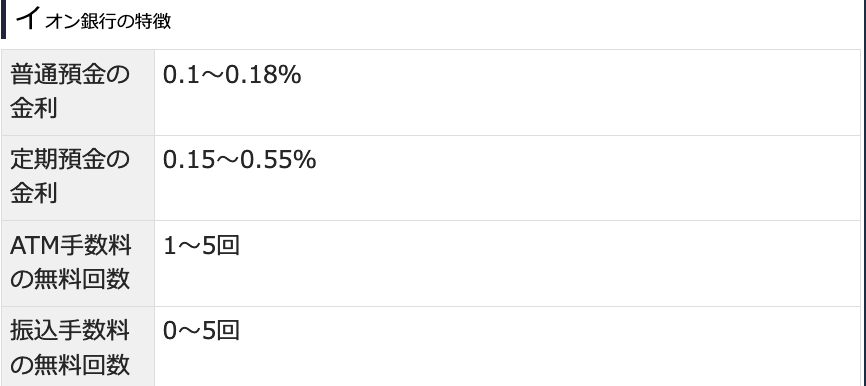Click the 0～5回 transfer free count

[201, 331]
